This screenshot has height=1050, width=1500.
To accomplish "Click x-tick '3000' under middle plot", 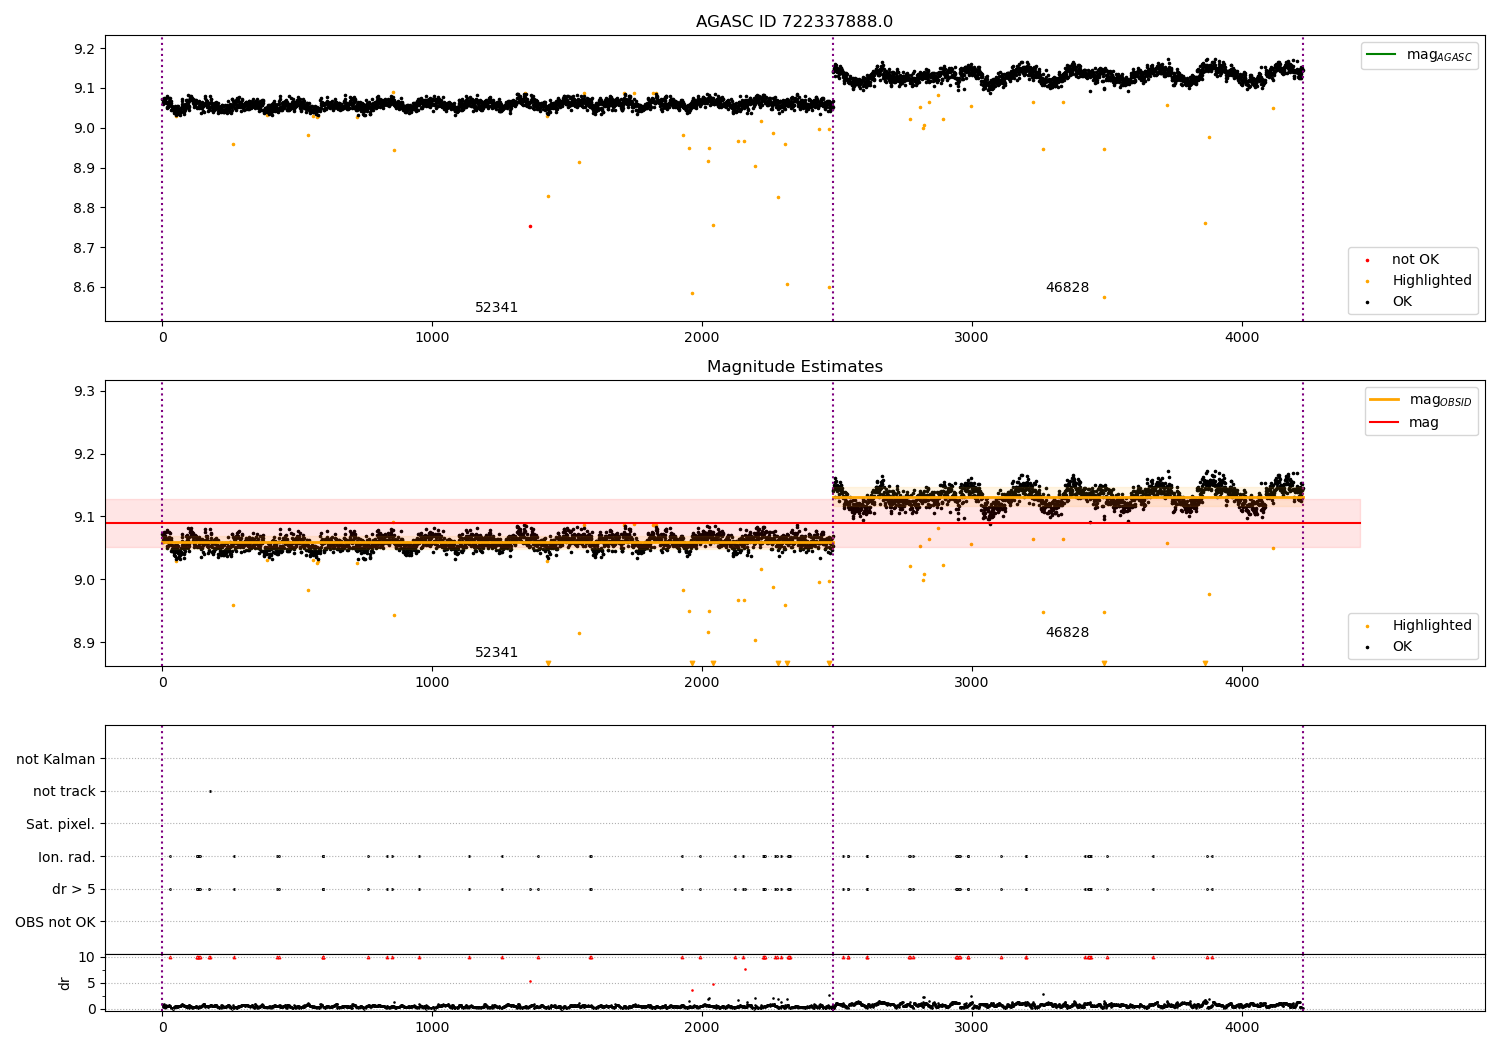I will (972, 683).
